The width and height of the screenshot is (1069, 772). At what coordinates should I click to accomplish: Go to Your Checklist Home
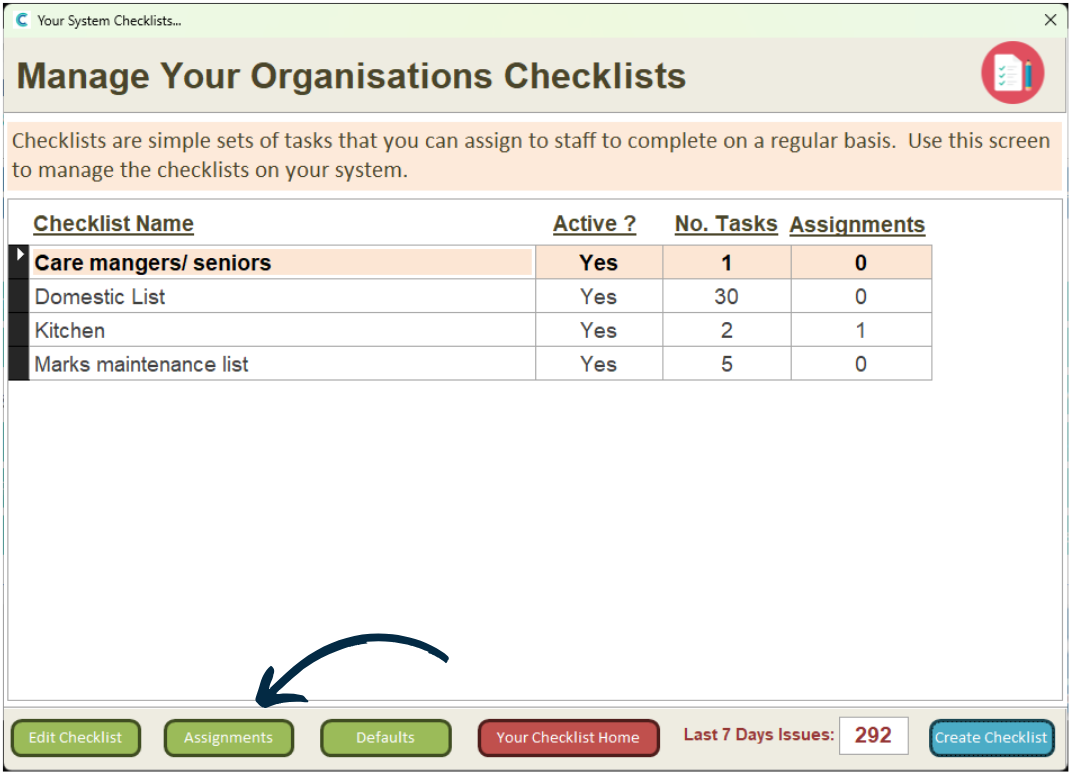(568, 738)
